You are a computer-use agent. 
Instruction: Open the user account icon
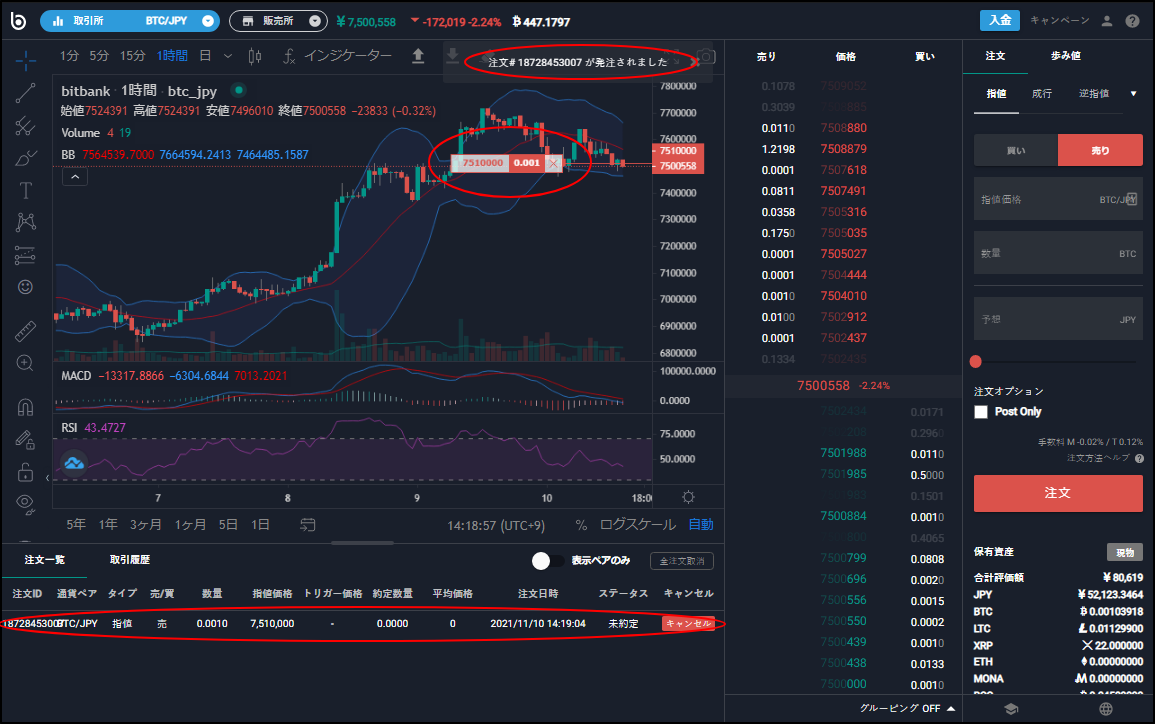[x=1106, y=21]
